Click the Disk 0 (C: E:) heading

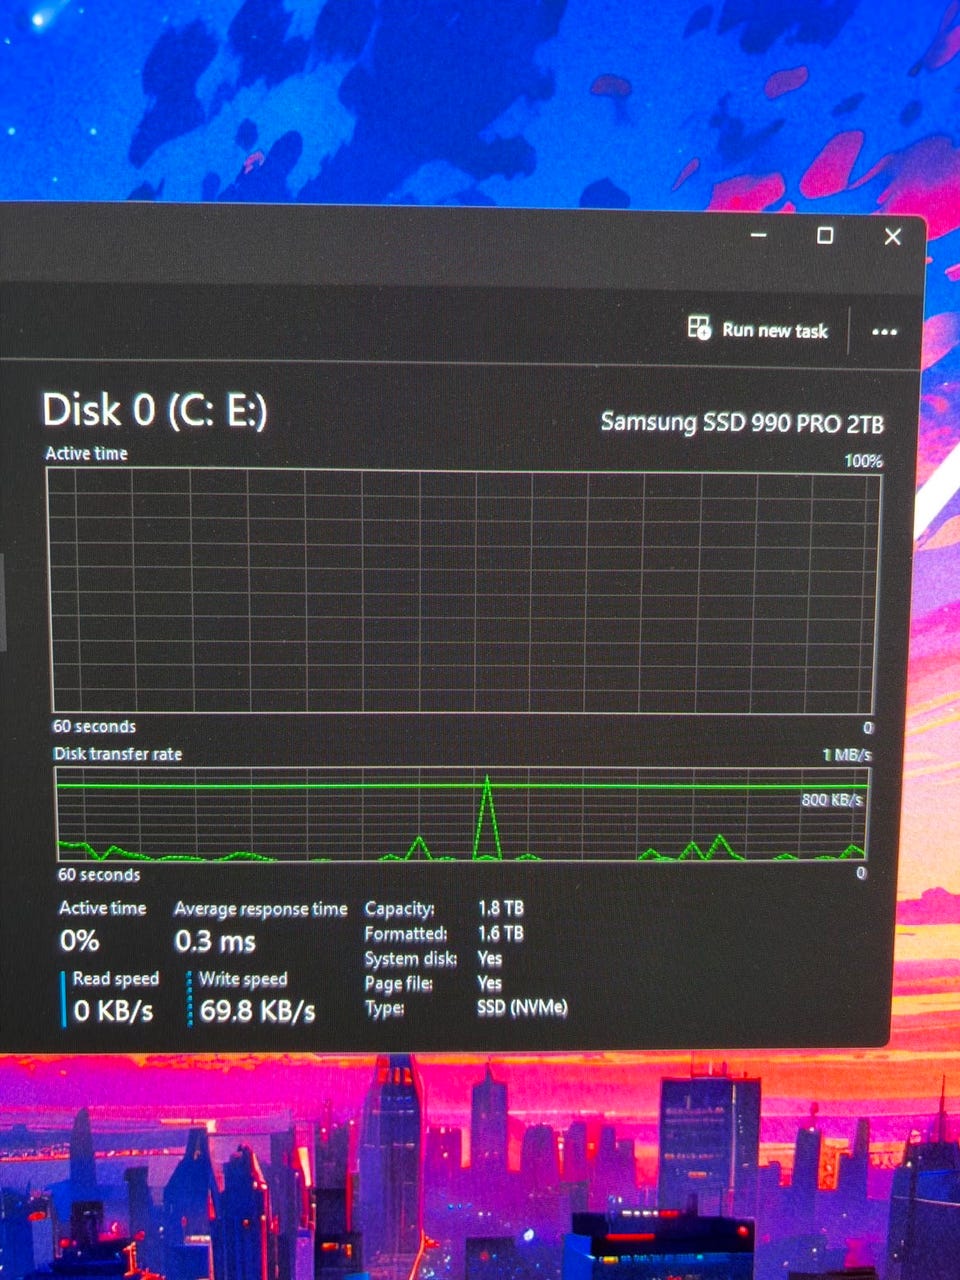(155, 410)
